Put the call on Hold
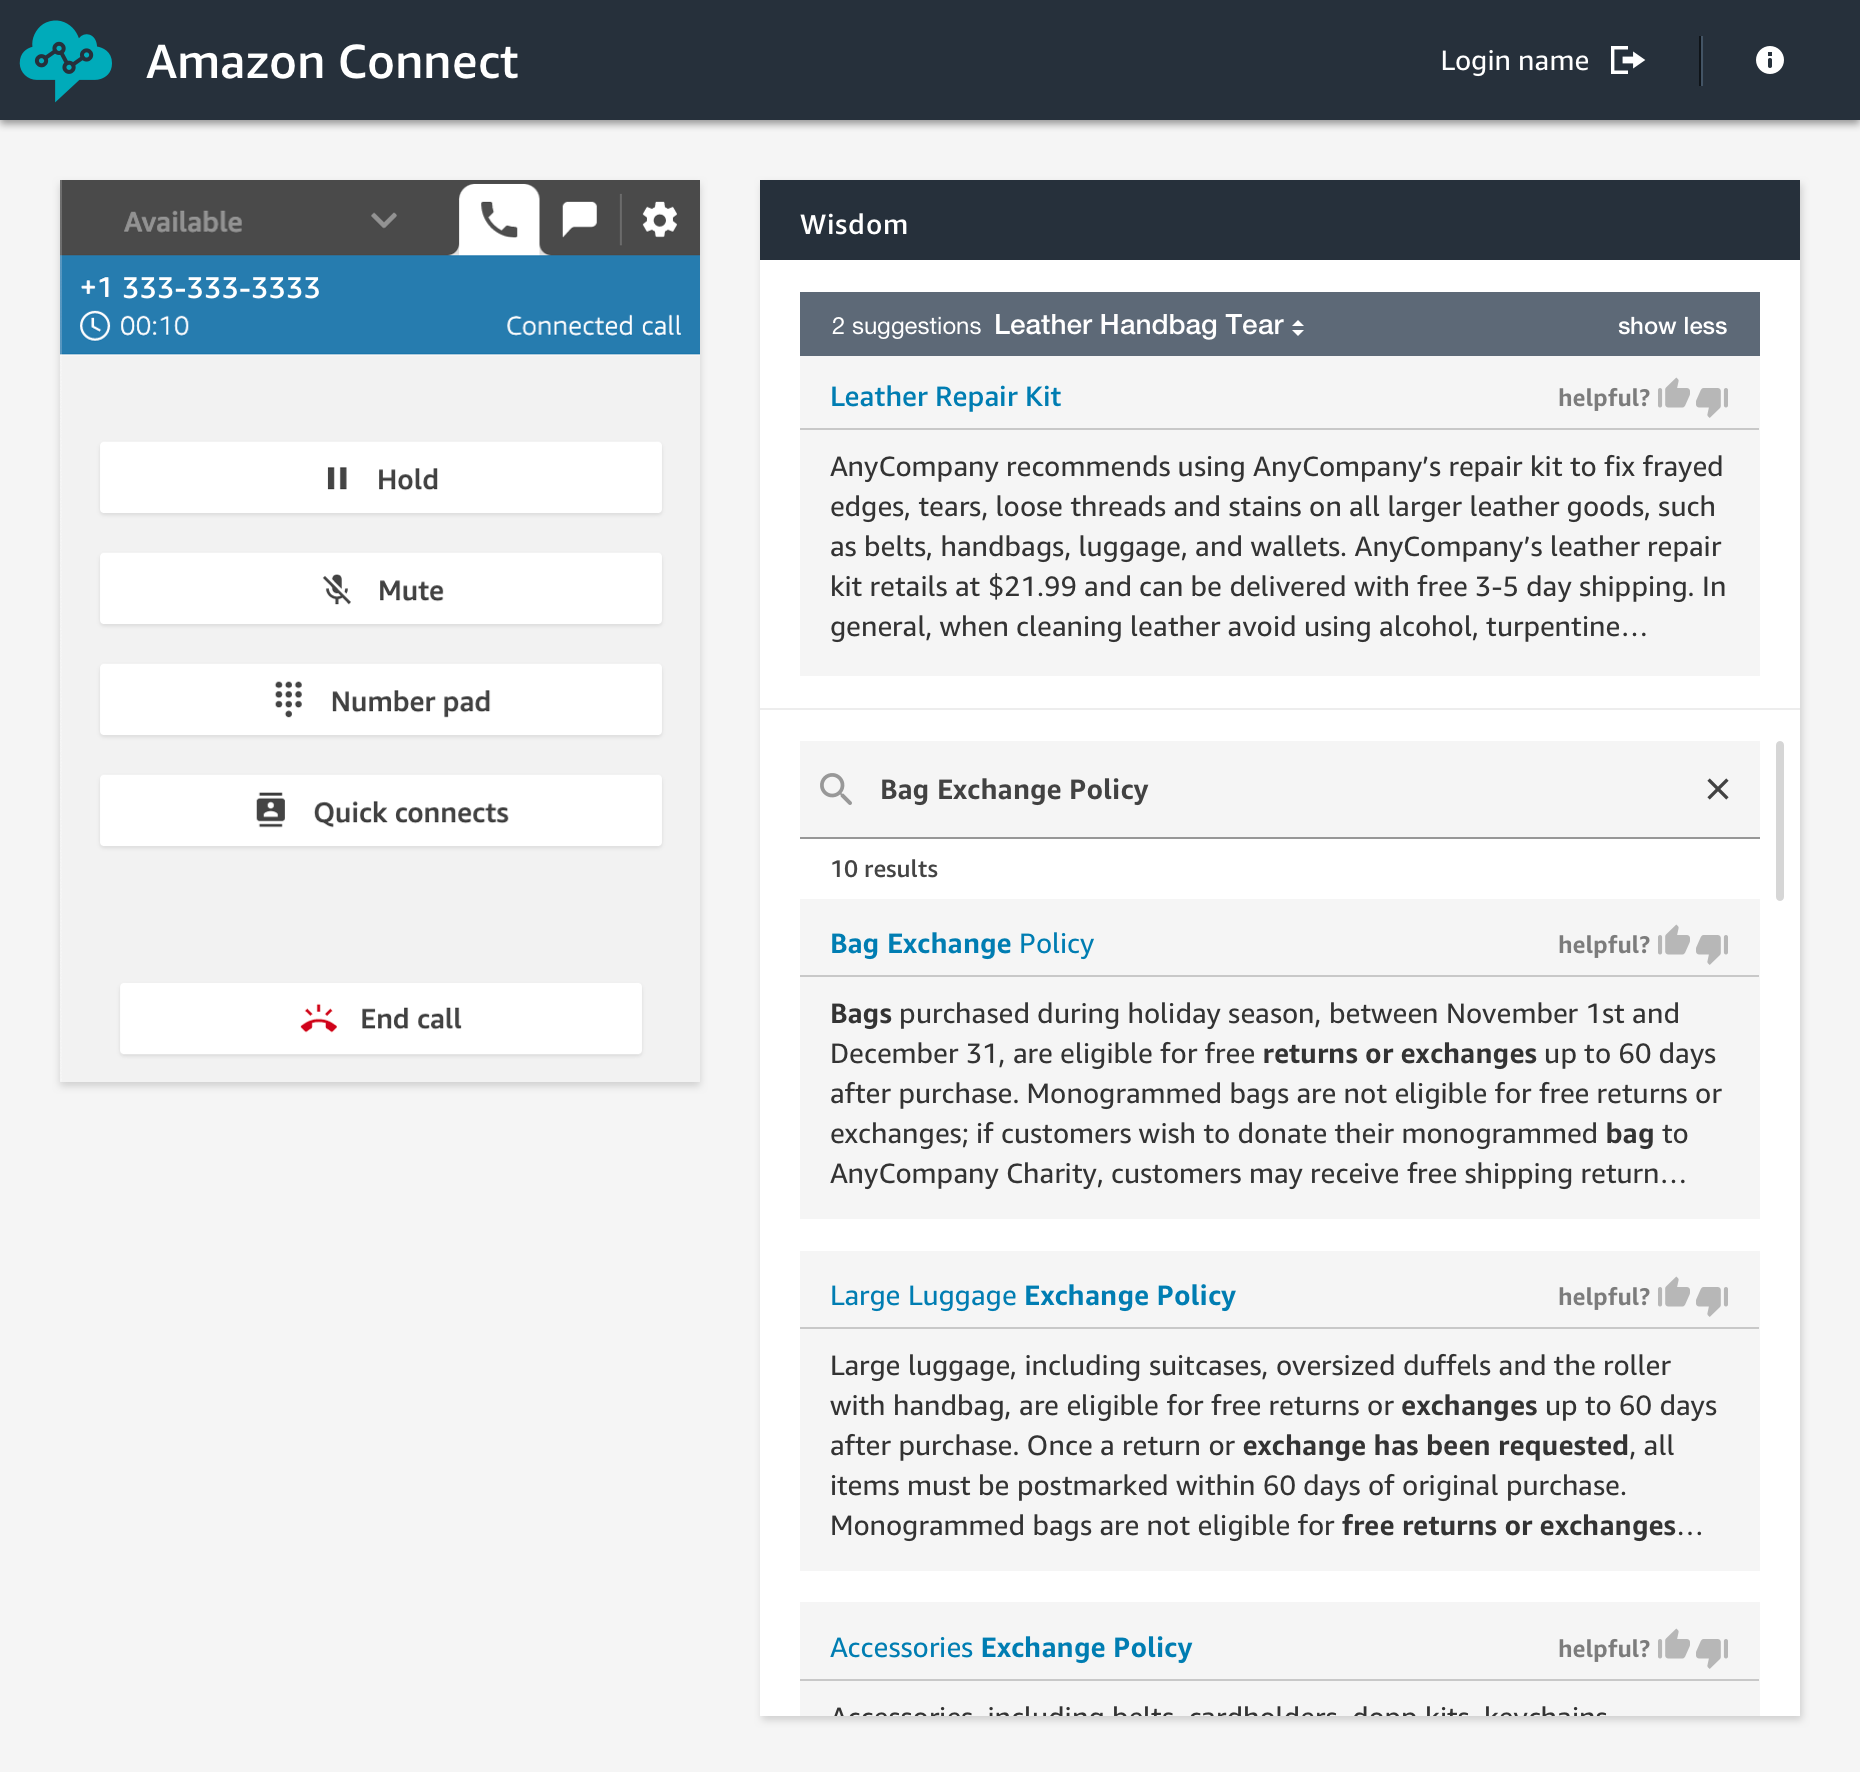This screenshot has height=1772, width=1860. [380, 479]
